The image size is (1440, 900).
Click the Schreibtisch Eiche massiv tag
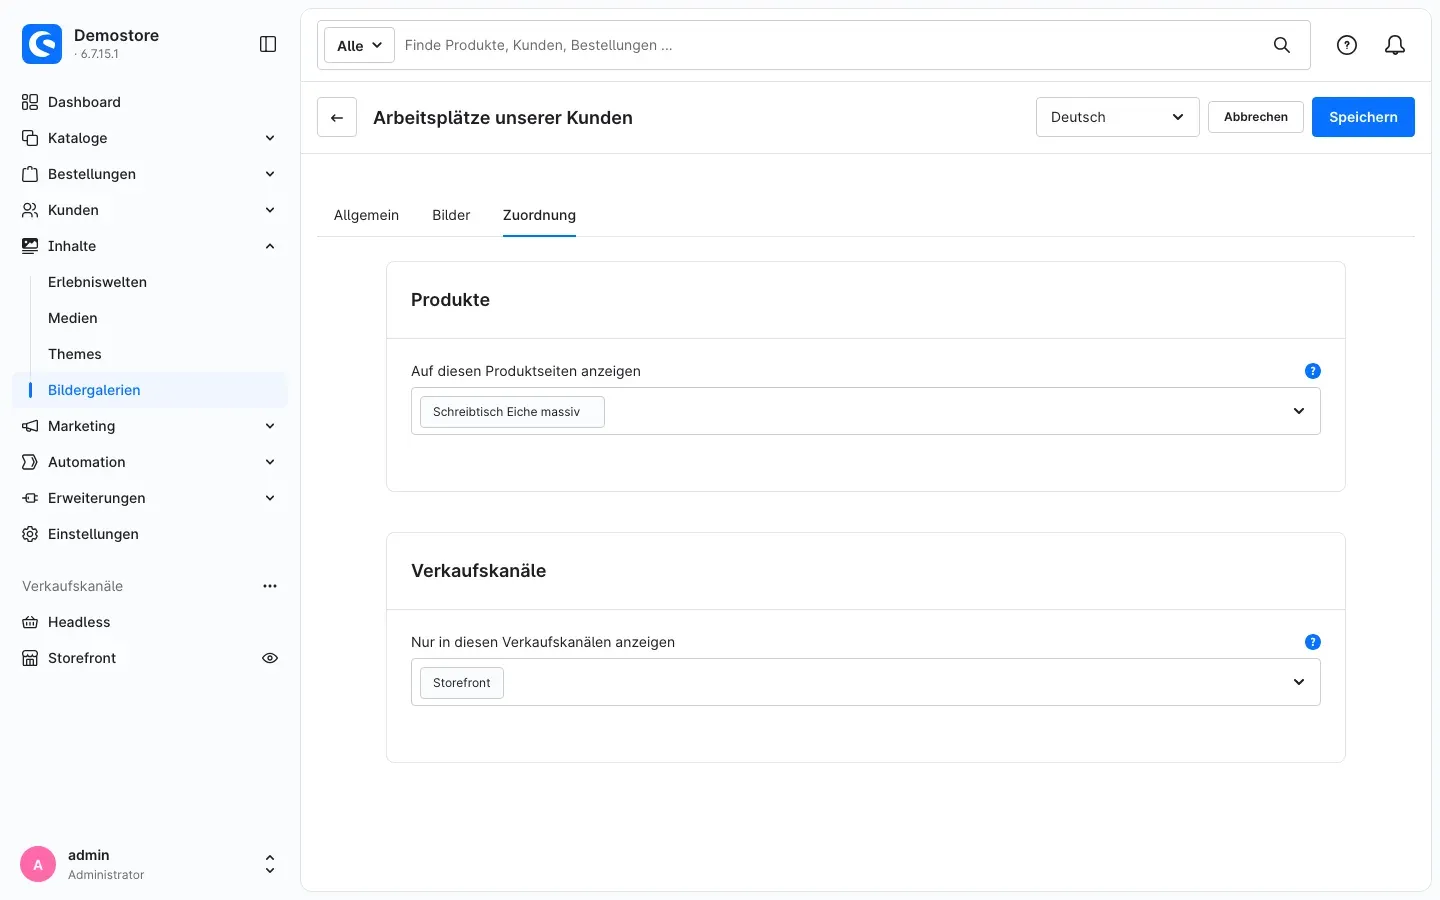point(512,412)
